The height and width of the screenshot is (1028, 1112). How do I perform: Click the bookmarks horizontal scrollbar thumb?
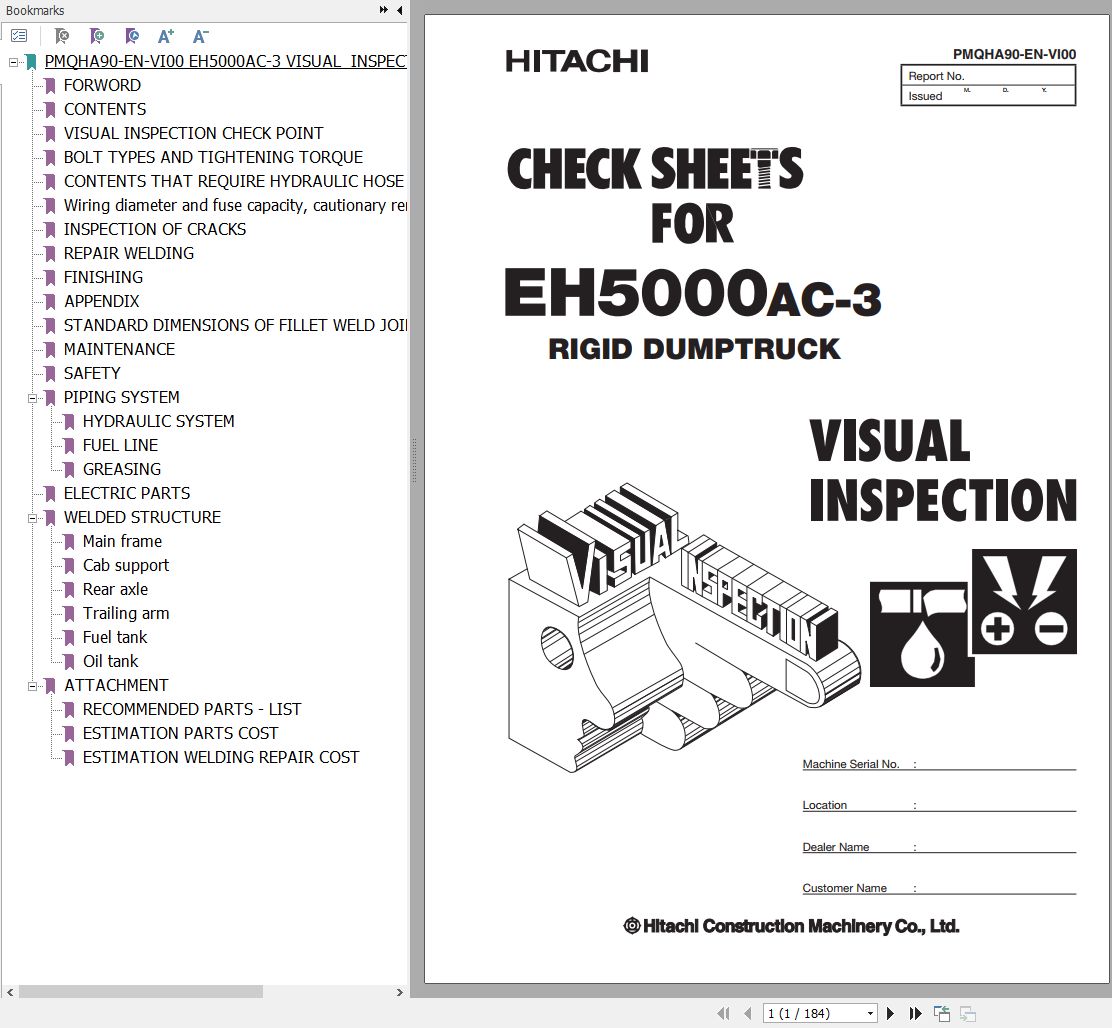click(x=140, y=992)
